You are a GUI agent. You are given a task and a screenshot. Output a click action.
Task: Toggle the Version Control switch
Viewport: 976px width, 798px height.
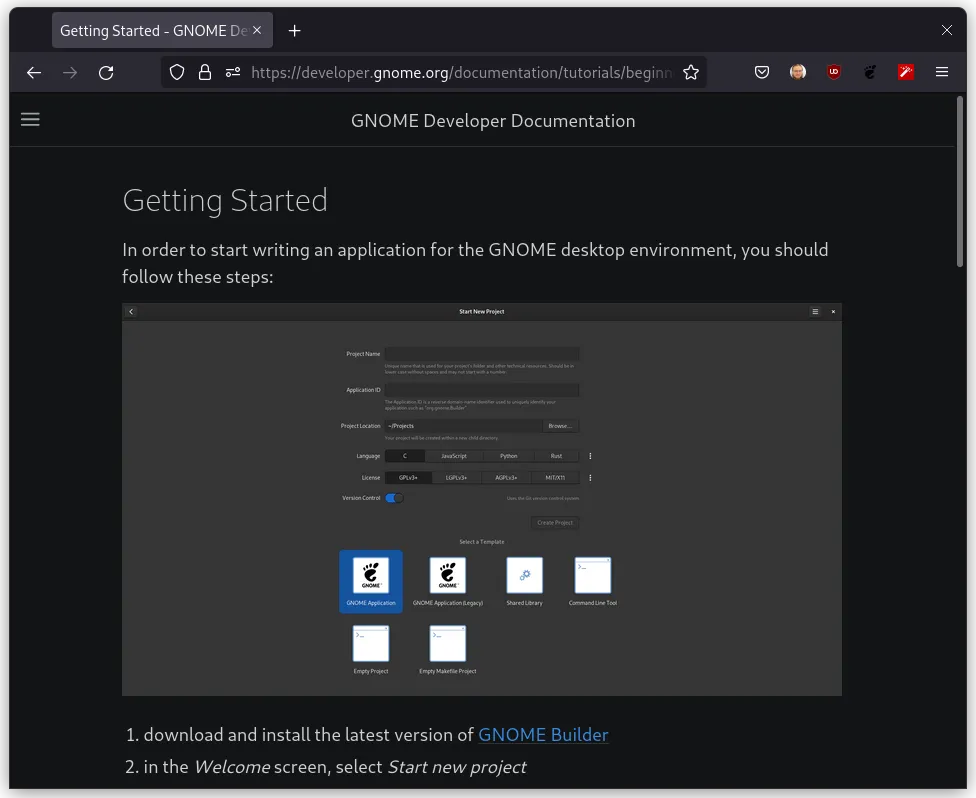[x=395, y=498]
